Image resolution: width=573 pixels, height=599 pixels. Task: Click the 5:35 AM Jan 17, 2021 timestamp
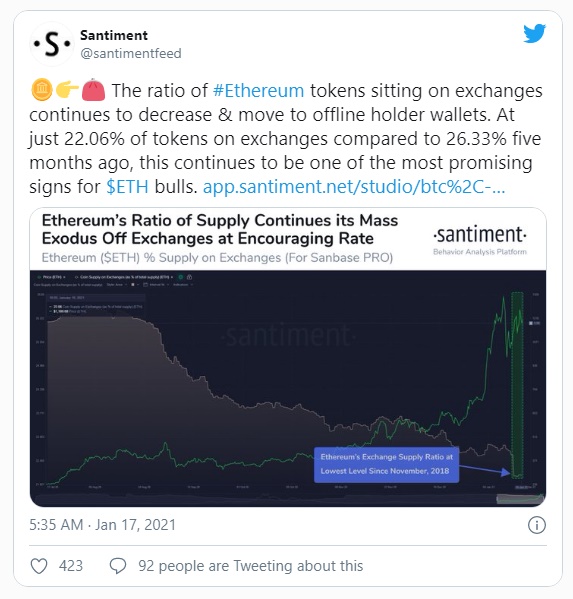[x=102, y=525]
